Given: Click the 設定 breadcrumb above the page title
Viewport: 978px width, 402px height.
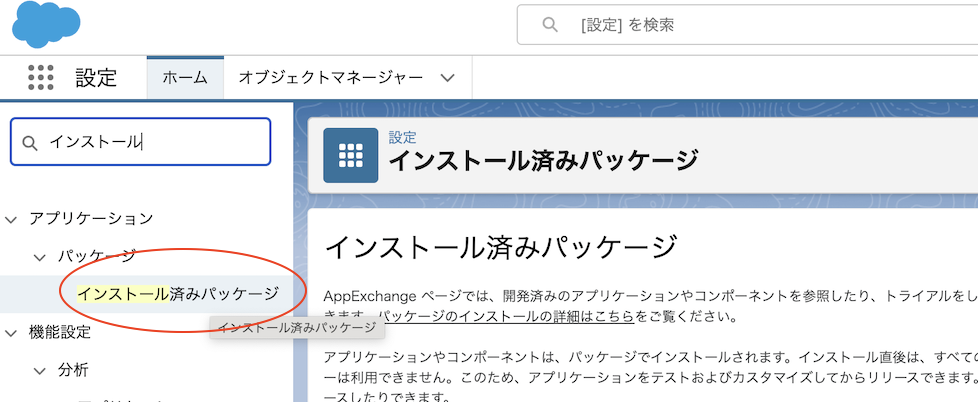Looking at the screenshot, I should (402, 137).
